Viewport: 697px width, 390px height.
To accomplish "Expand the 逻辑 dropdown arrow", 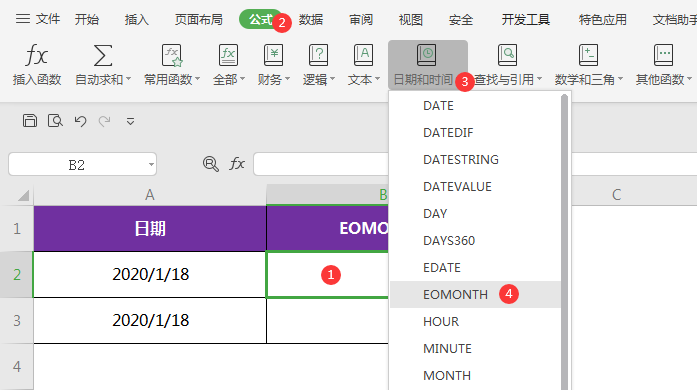I will tap(332, 79).
